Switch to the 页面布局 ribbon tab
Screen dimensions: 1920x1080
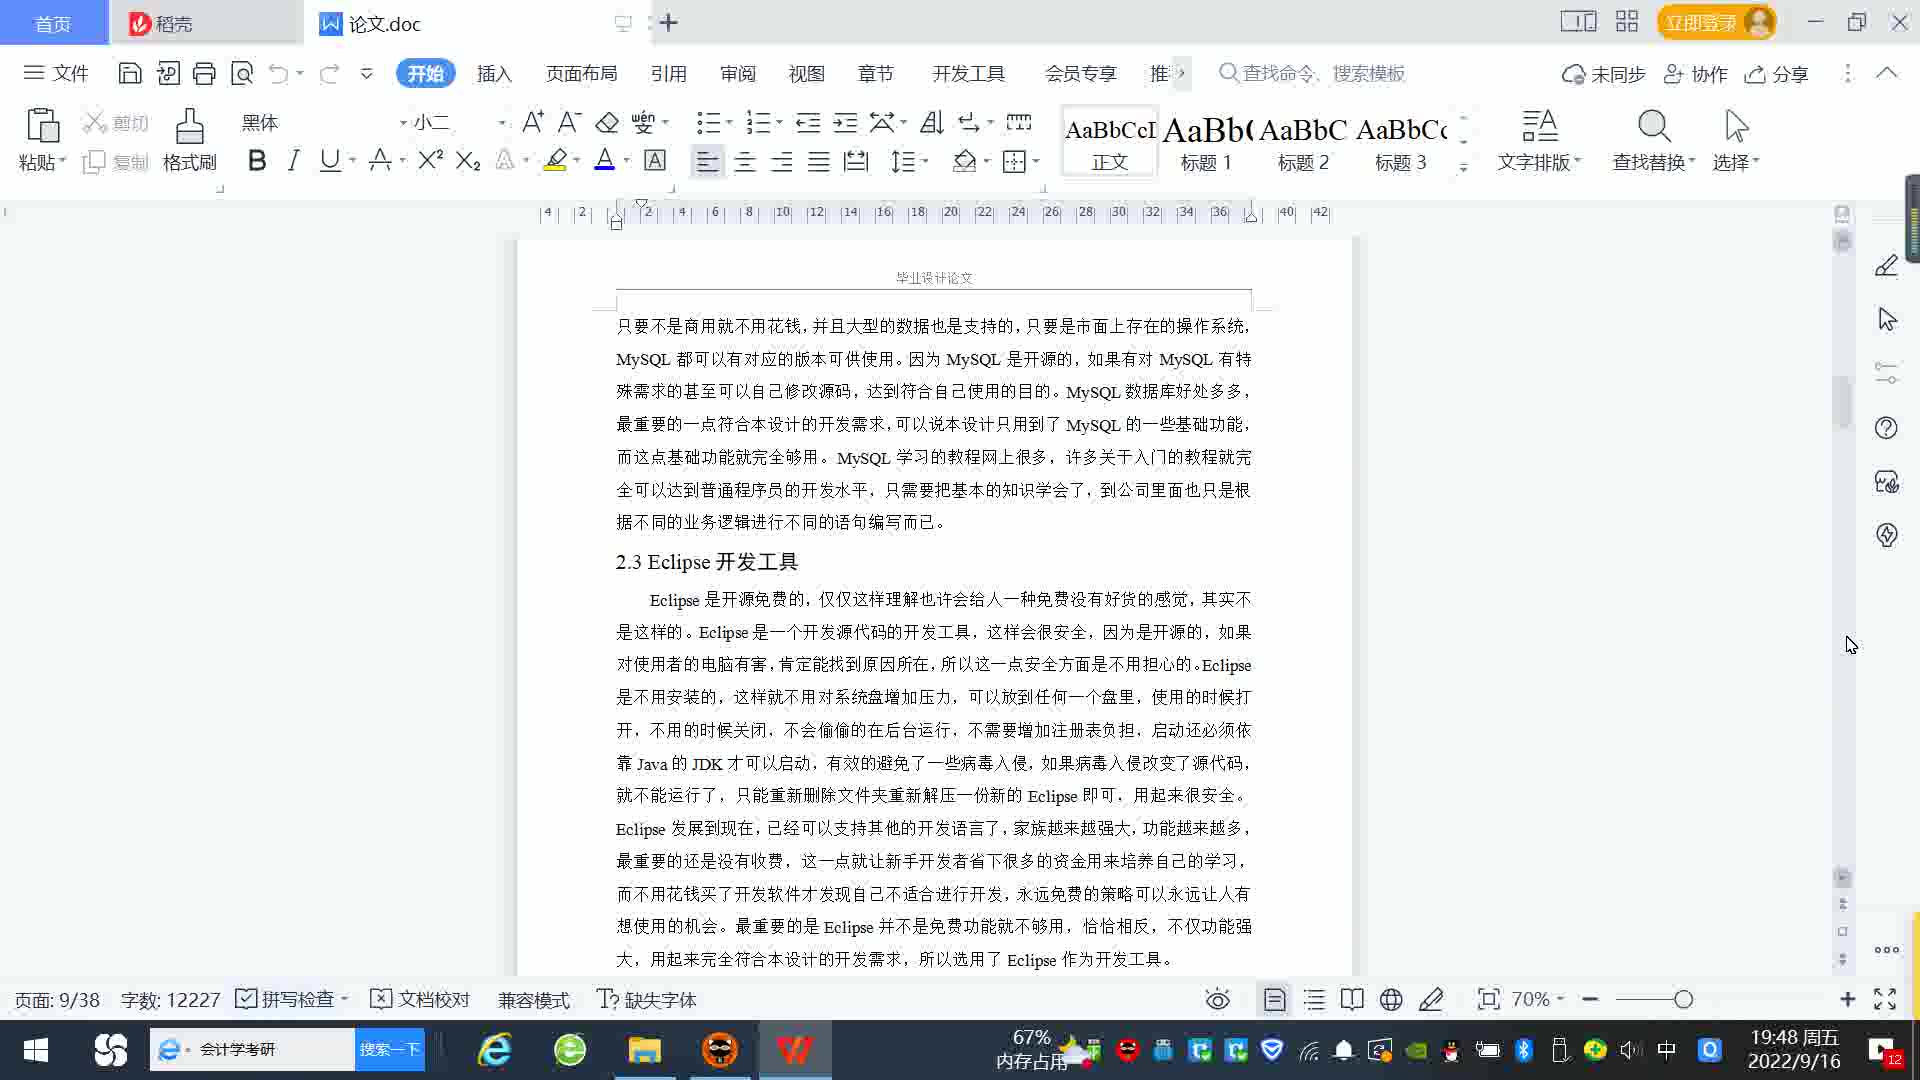click(x=581, y=74)
